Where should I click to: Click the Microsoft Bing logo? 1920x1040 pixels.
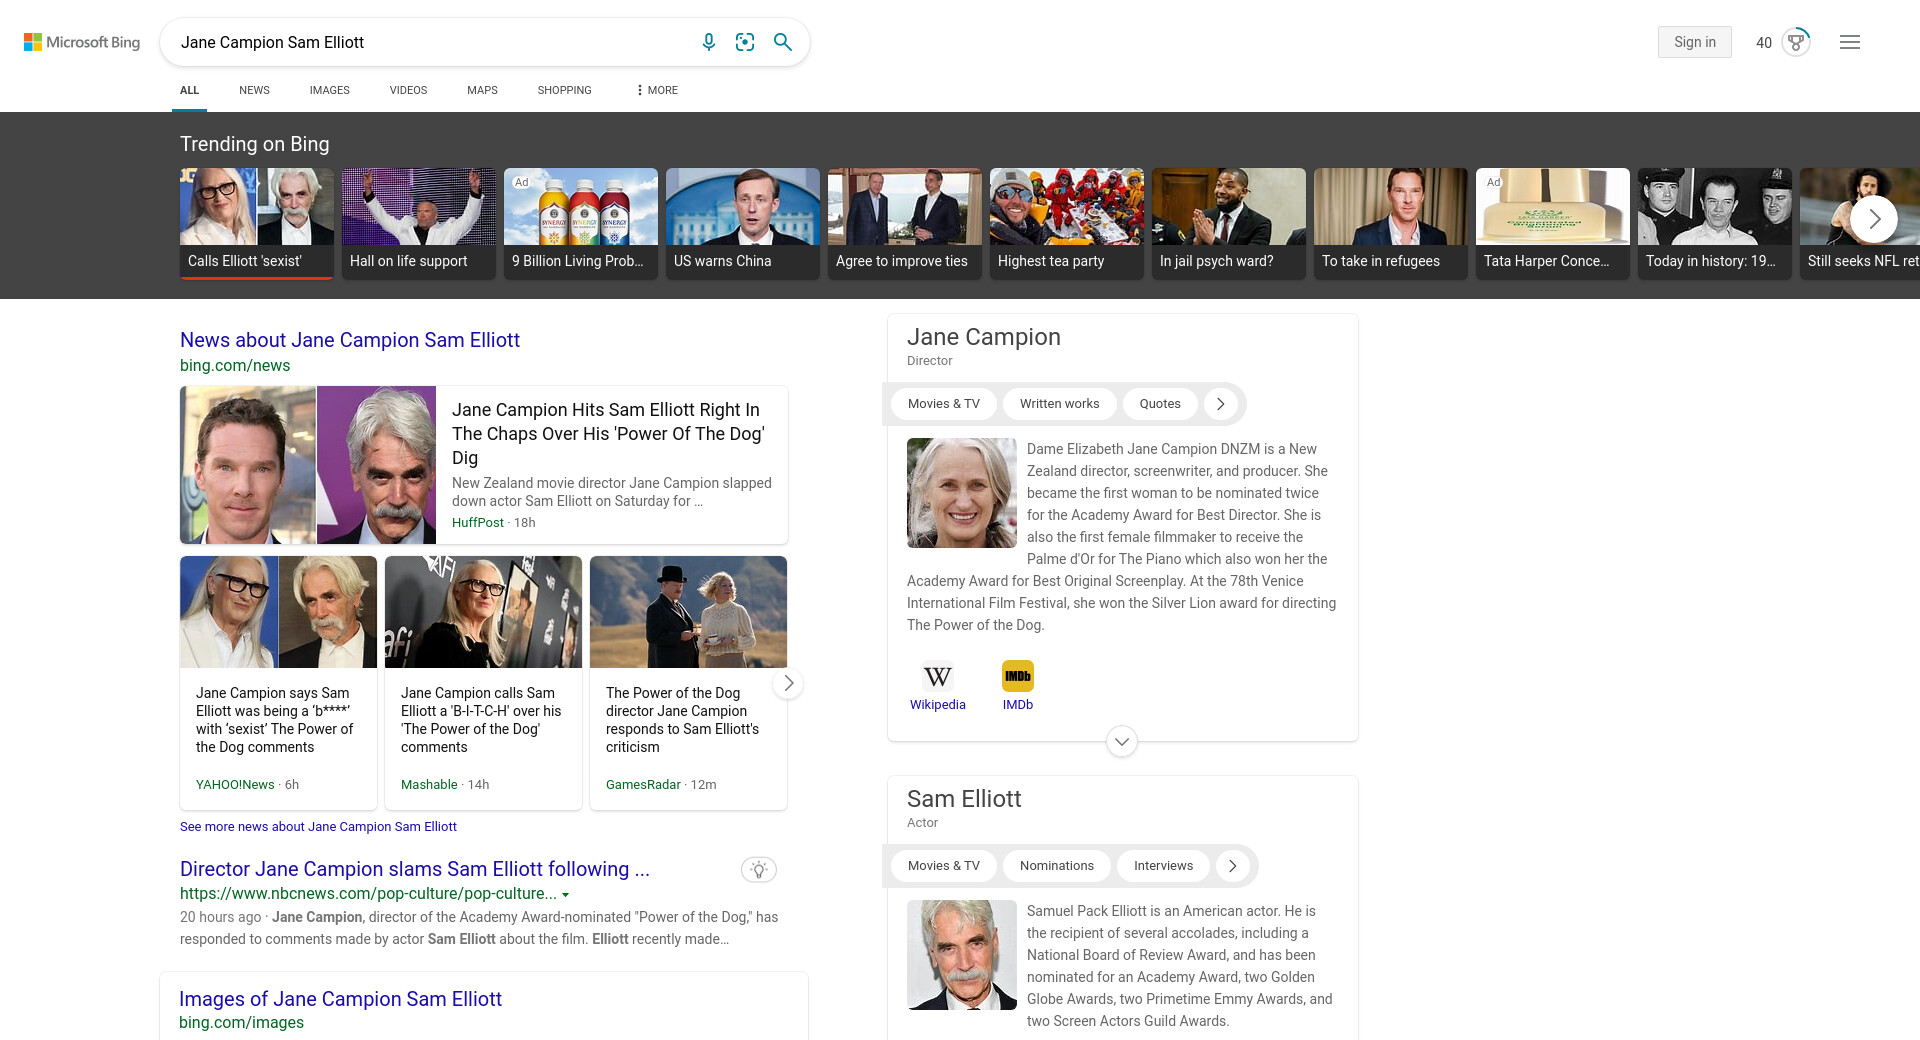82,42
